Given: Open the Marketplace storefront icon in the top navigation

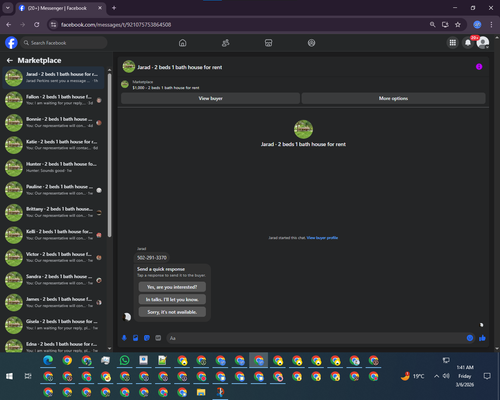Looking at the screenshot, I should coord(268,43).
